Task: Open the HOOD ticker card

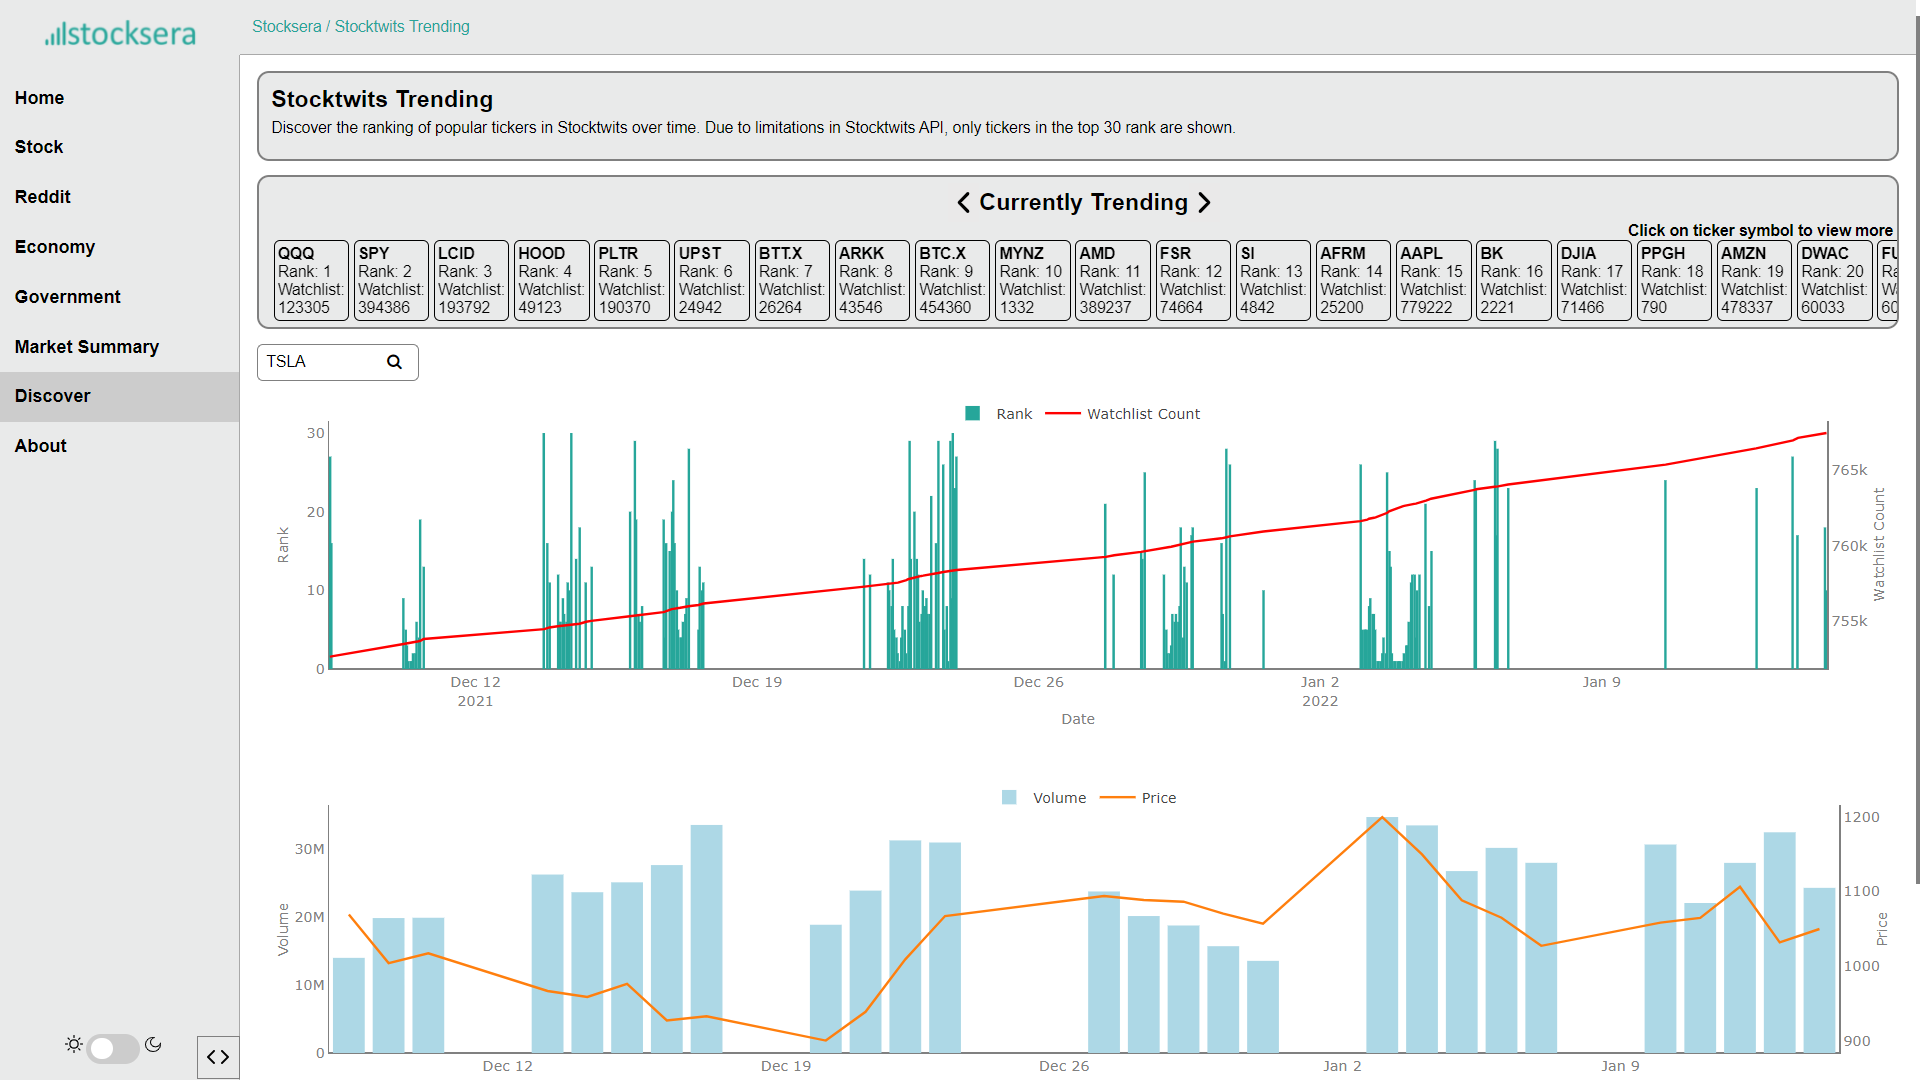Action: (541, 254)
